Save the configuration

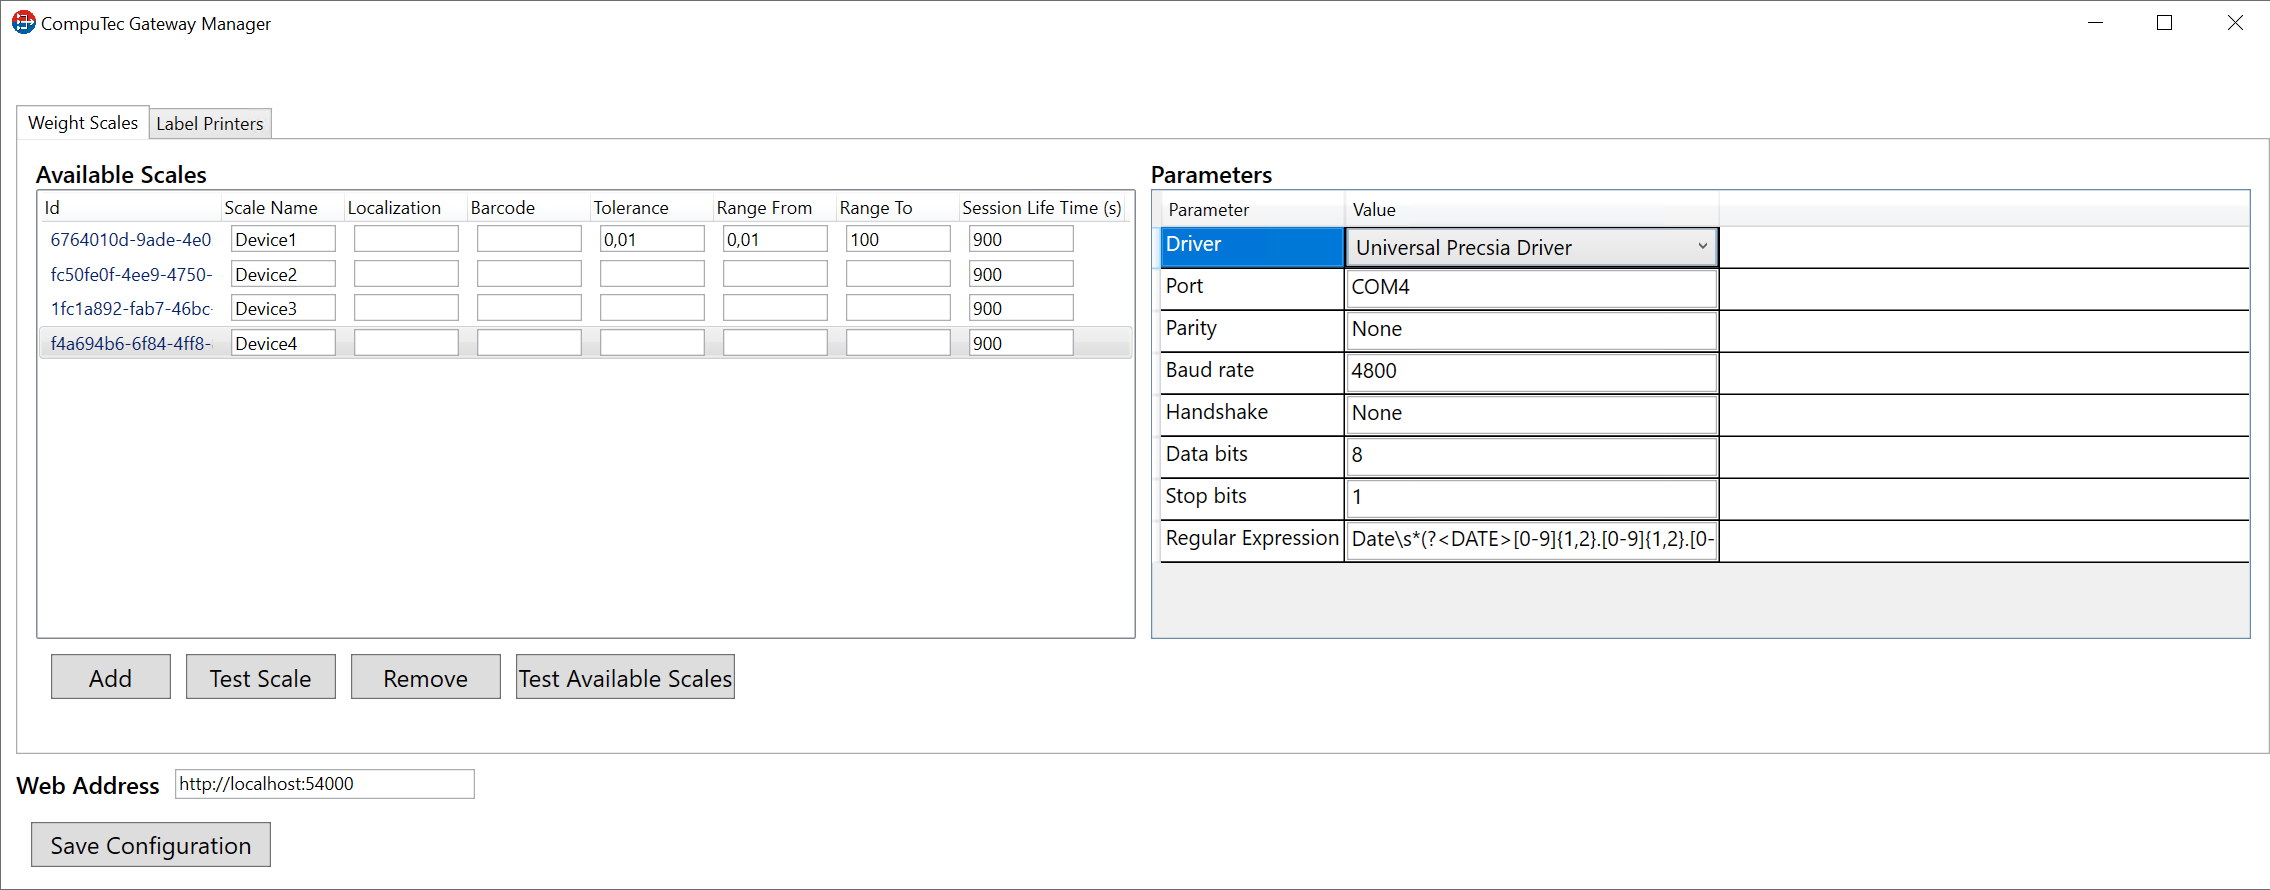(x=151, y=845)
